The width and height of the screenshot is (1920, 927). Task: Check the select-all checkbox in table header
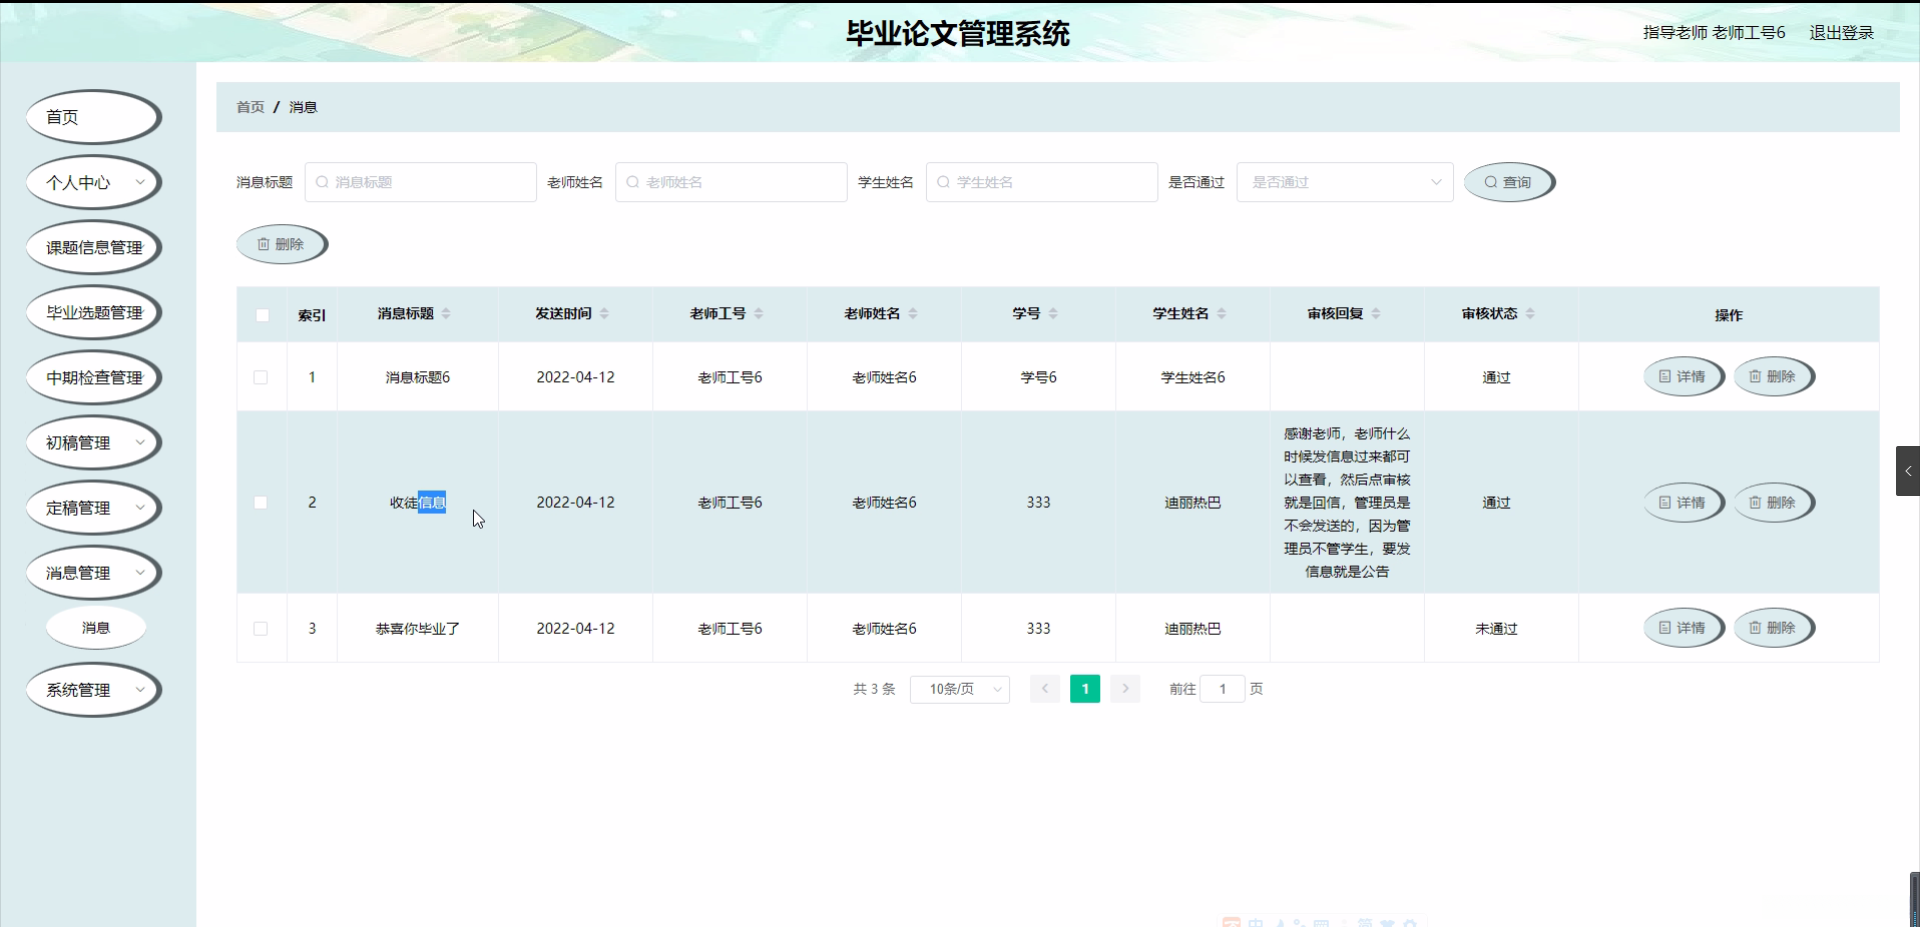pyautogui.click(x=262, y=315)
